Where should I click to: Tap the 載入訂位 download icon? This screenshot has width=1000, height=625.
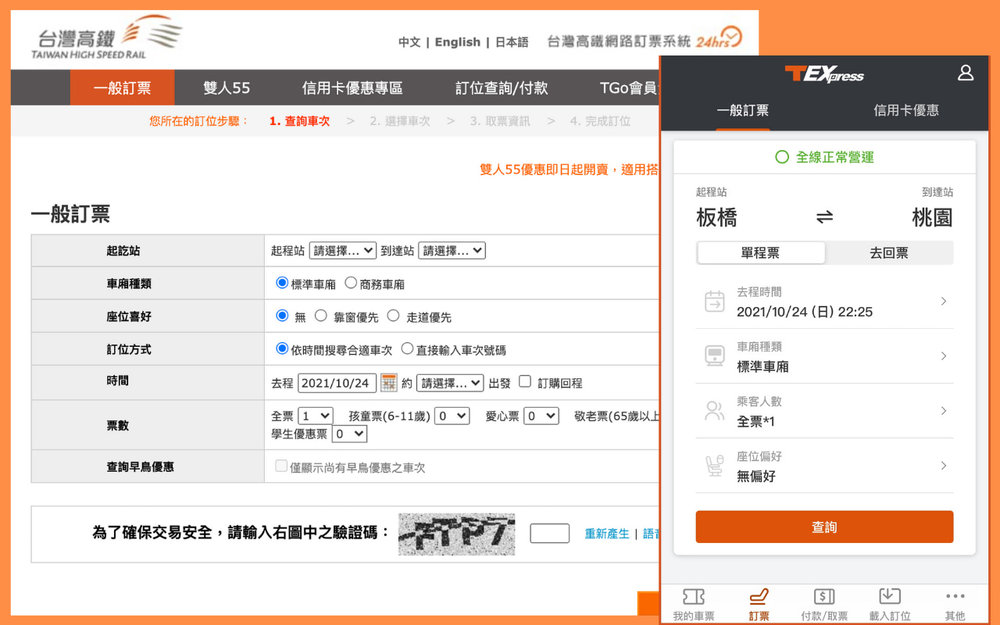tap(890, 597)
